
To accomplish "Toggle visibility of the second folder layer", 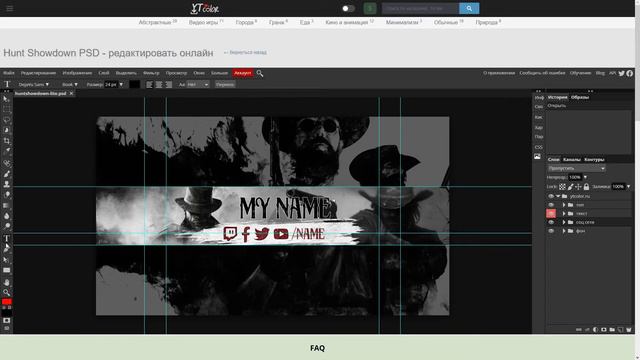I will point(551,205).
